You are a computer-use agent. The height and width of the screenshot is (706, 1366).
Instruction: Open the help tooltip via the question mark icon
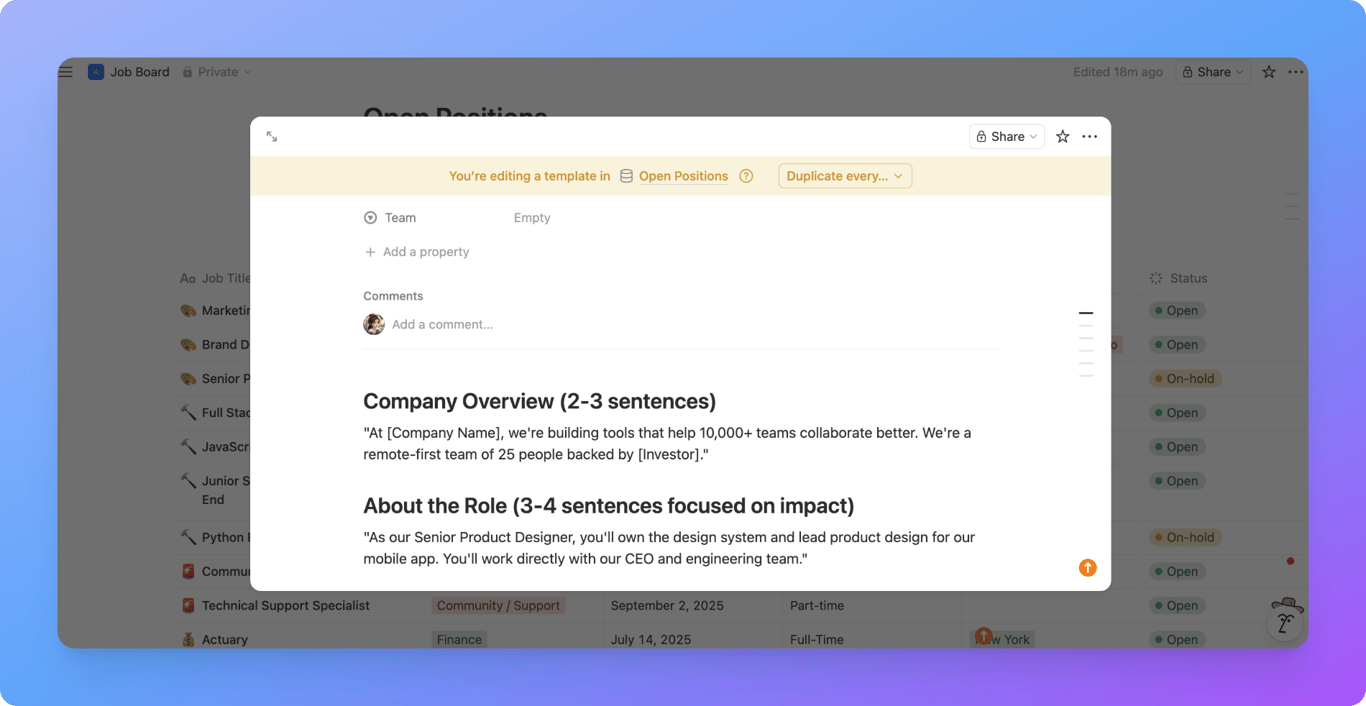(x=746, y=176)
